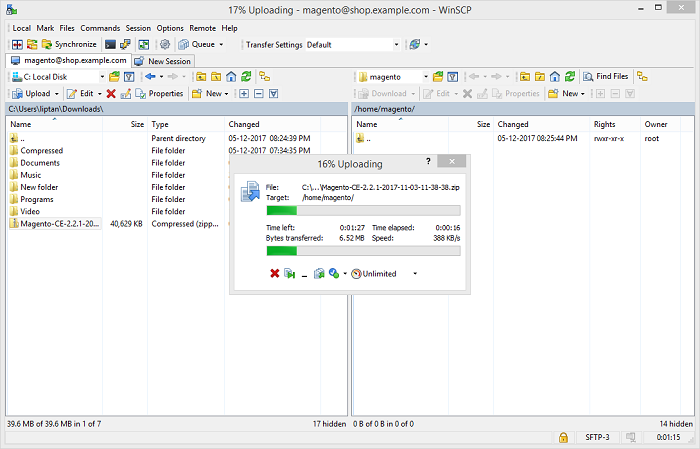Click local panel blue Back arrow

[150, 77]
